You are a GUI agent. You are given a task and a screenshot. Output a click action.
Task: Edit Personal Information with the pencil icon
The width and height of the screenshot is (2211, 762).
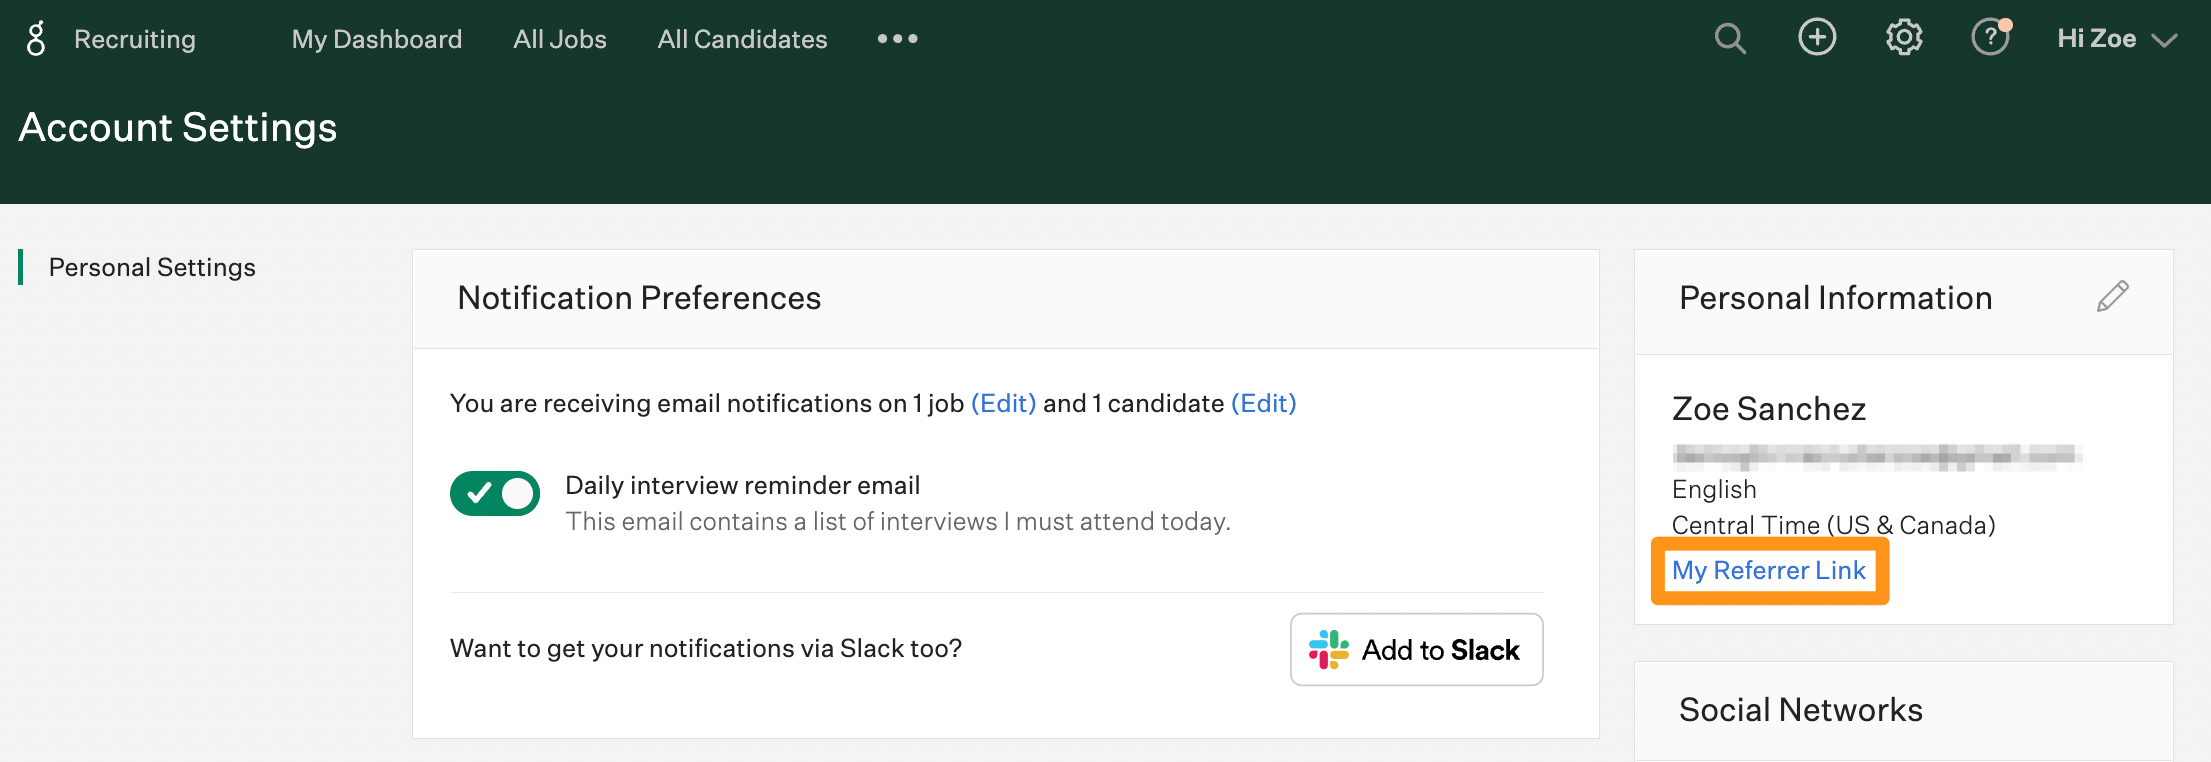pyautogui.click(x=2113, y=296)
